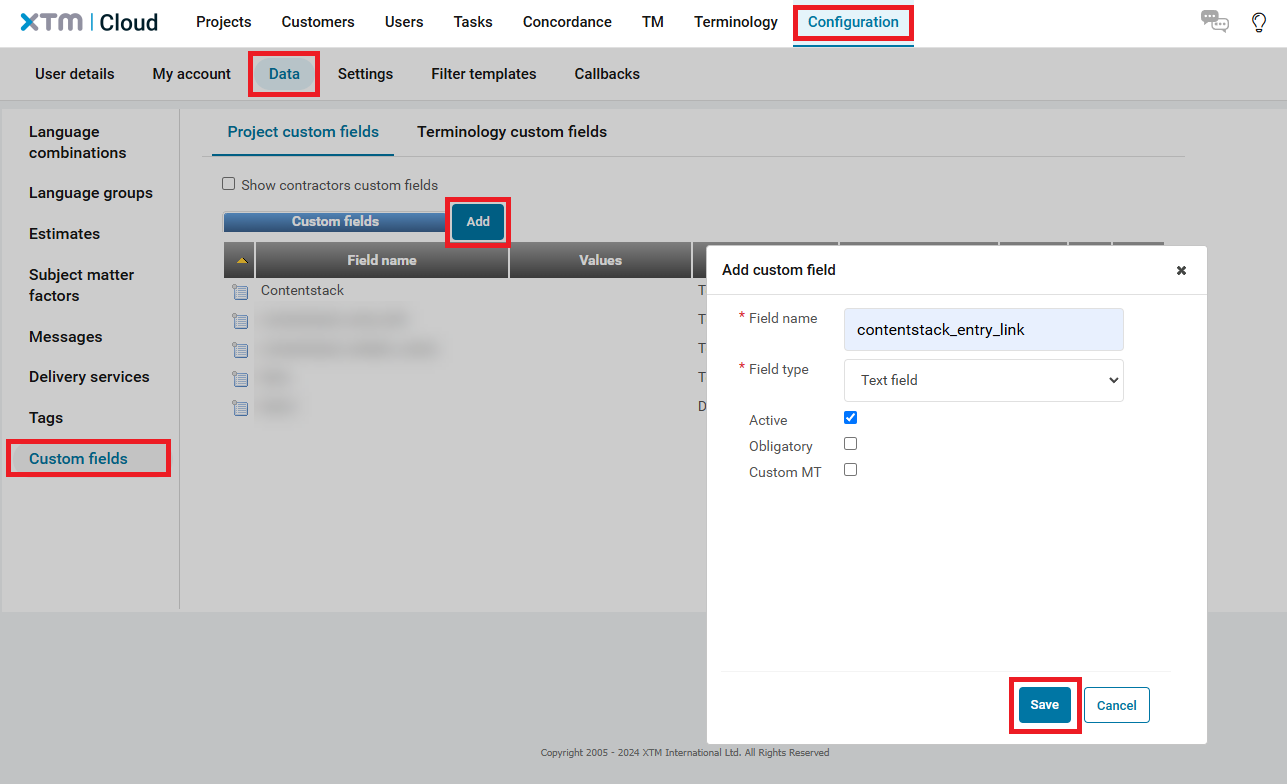The image size is (1287, 784).
Task: Open Language groups in sidebar
Action: coord(91,193)
